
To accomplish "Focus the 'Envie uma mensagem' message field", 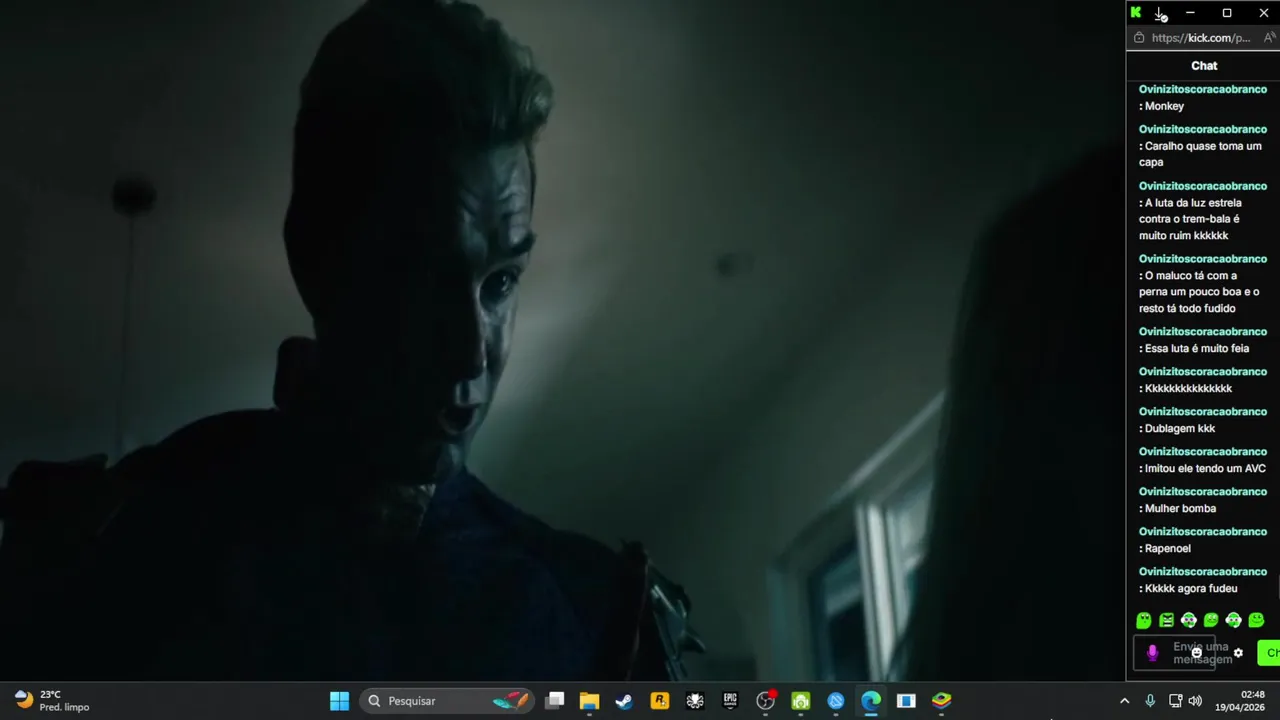I will (1175, 653).
